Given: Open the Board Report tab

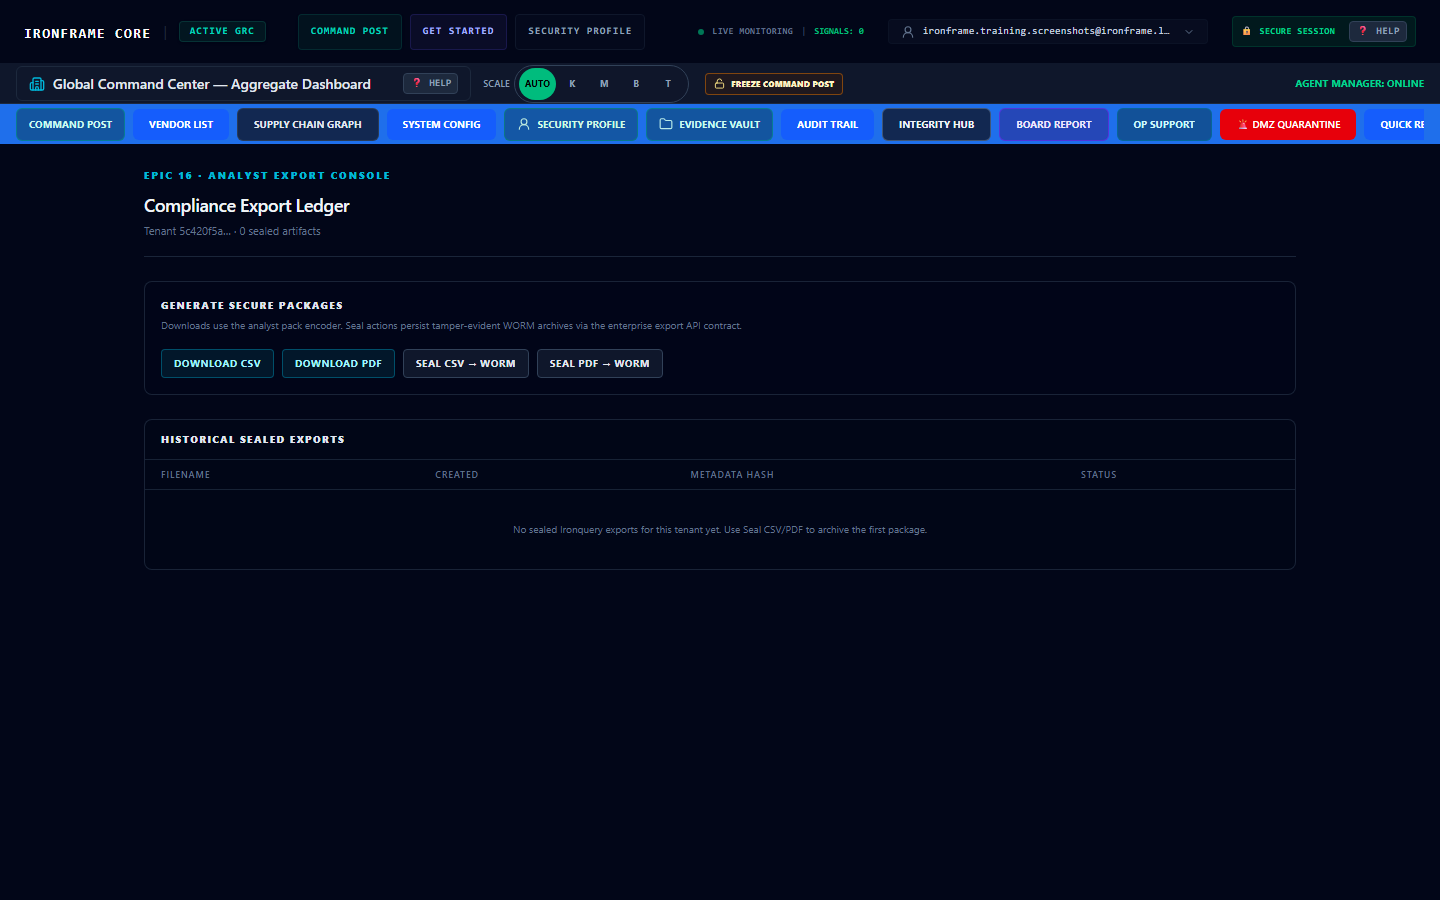Looking at the screenshot, I should (1054, 124).
